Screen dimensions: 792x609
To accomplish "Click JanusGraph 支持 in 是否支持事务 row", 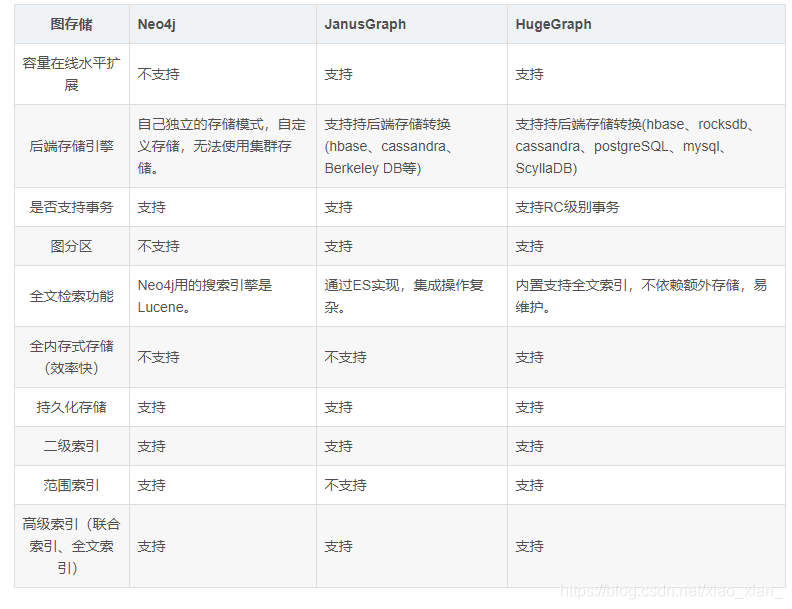I will pos(338,207).
